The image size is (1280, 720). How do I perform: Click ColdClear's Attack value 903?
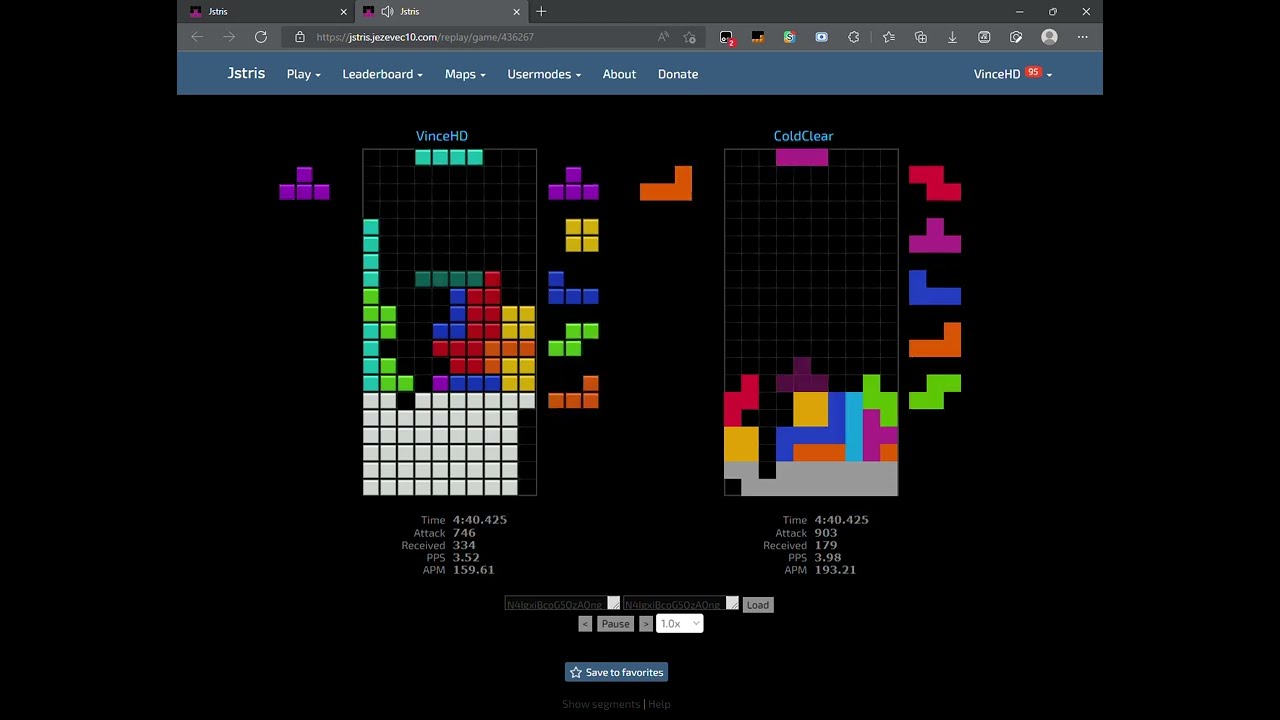click(826, 533)
